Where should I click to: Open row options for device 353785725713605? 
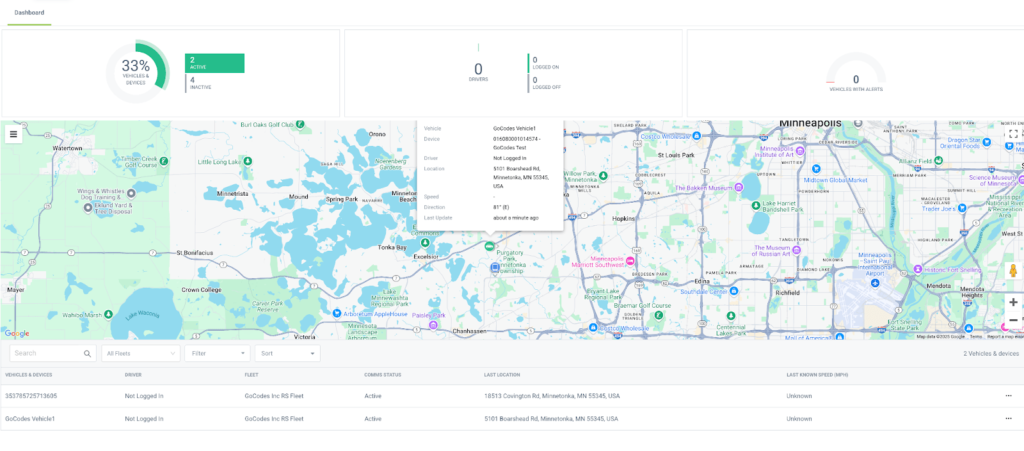(1010, 396)
